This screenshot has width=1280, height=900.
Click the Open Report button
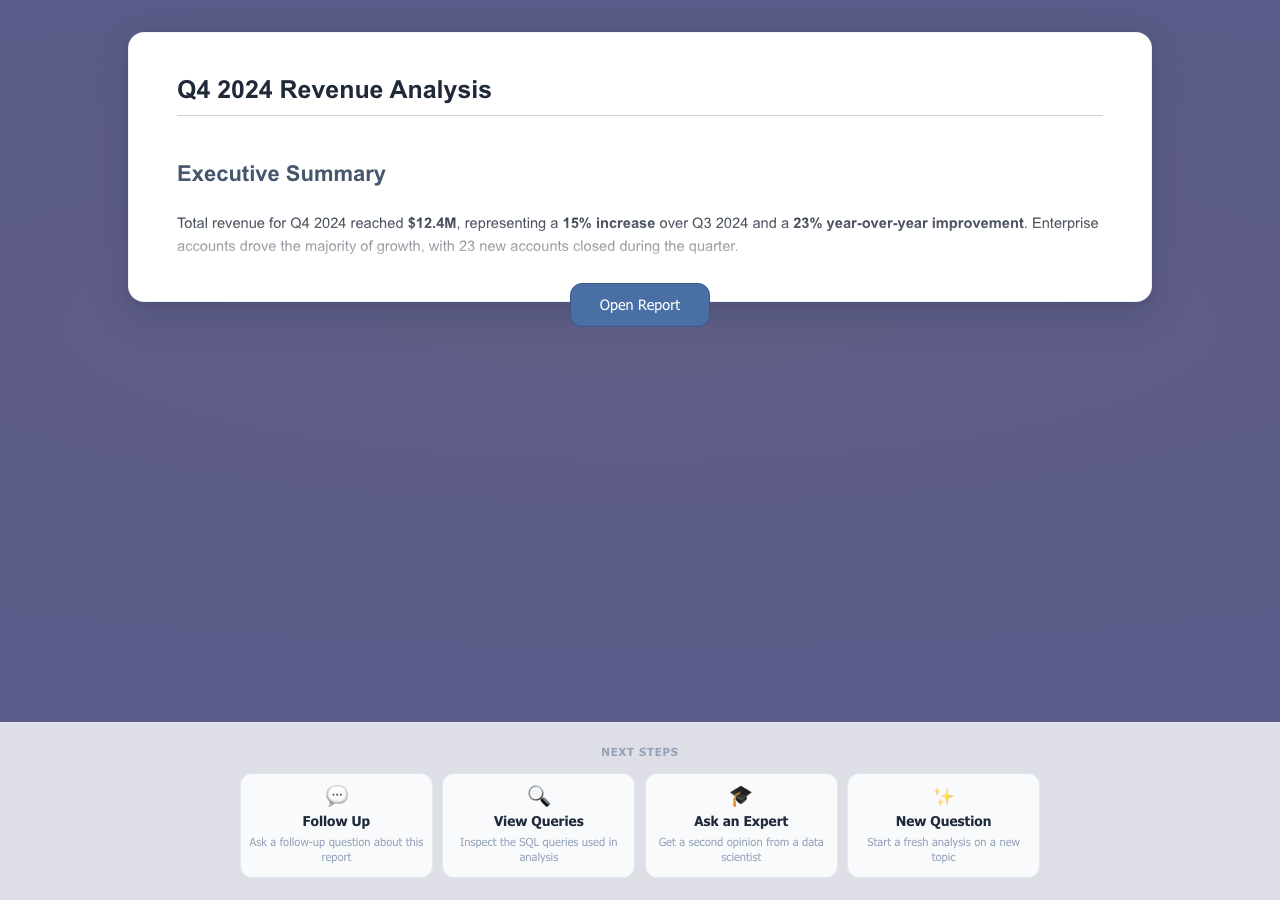pyautogui.click(x=640, y=304)
